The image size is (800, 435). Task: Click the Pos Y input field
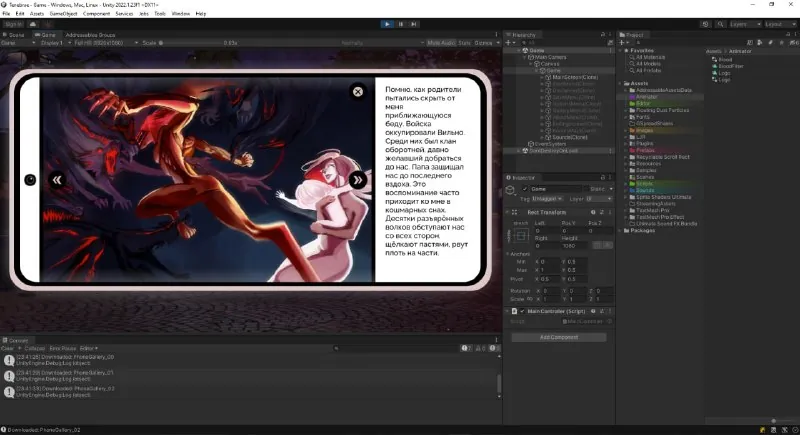click(x=574, y=231)
